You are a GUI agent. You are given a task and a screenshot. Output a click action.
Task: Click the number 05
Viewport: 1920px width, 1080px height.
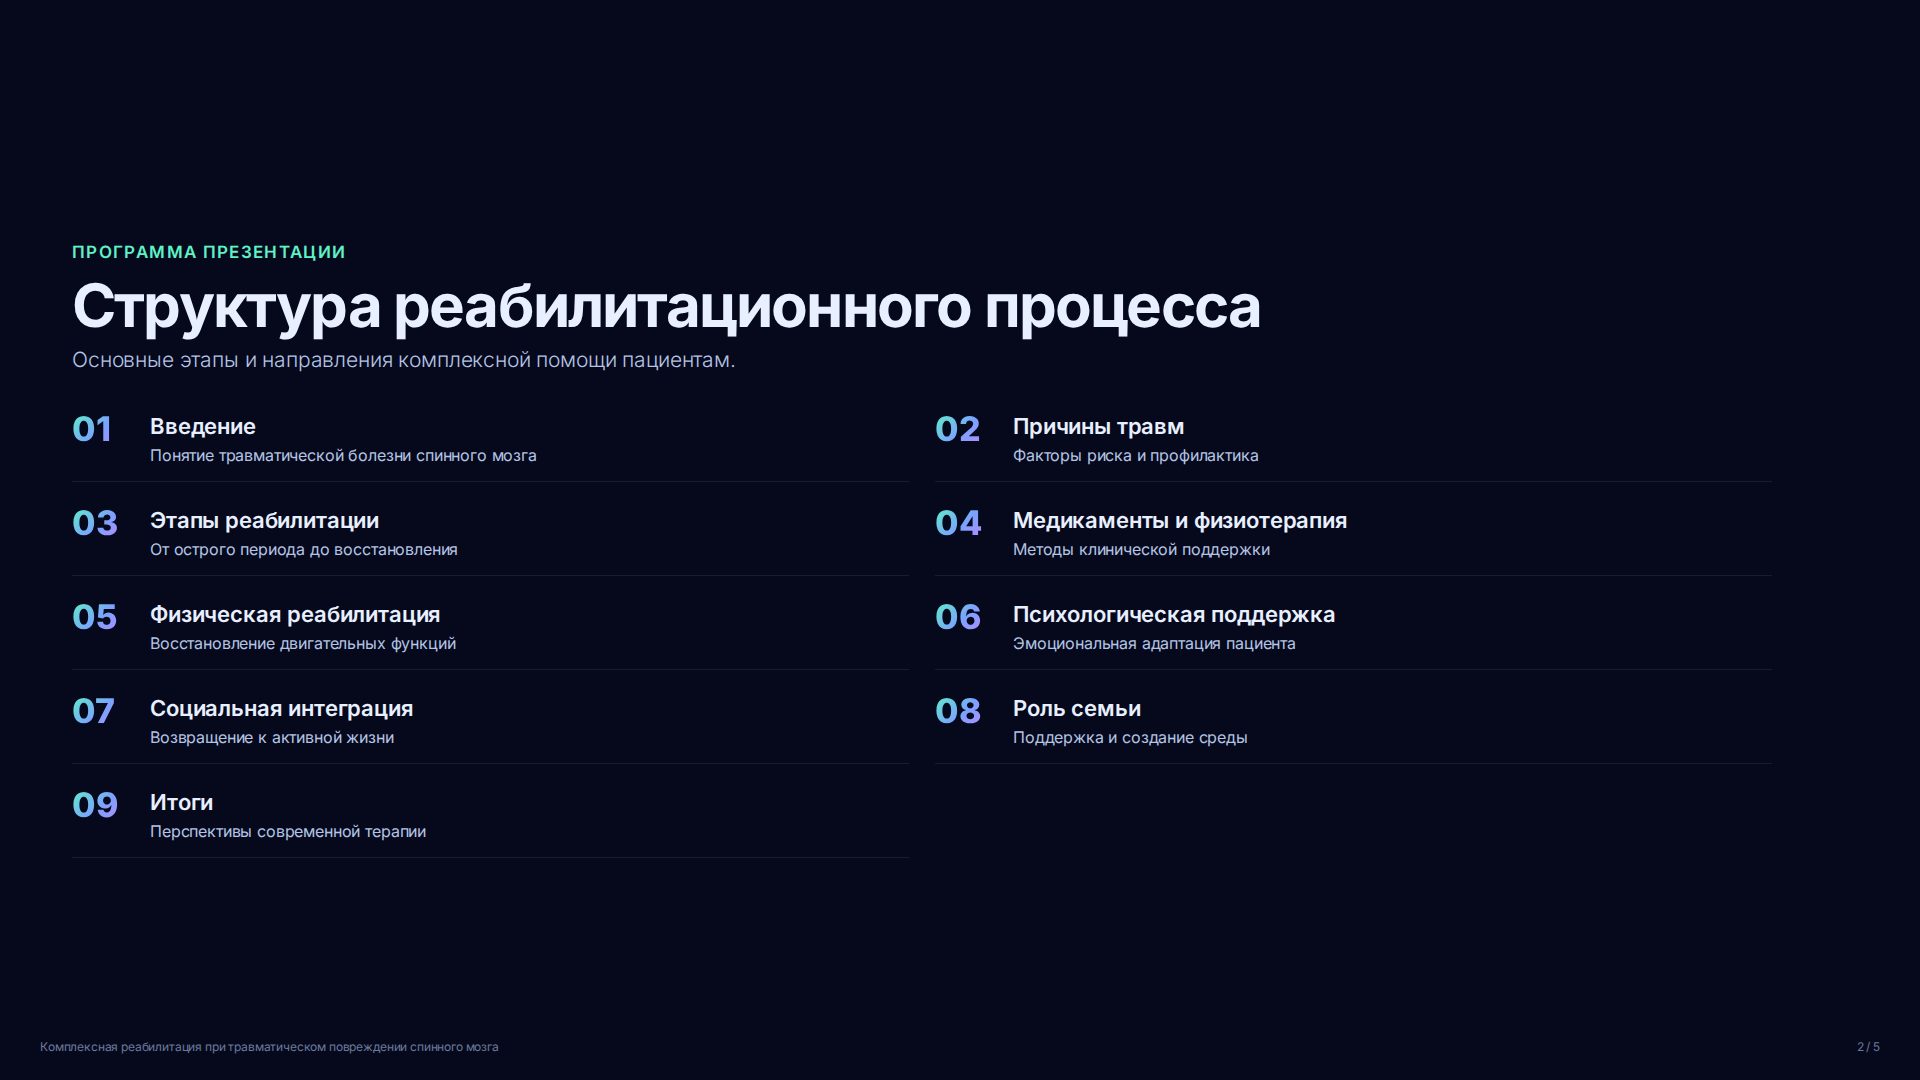[95, 617]
